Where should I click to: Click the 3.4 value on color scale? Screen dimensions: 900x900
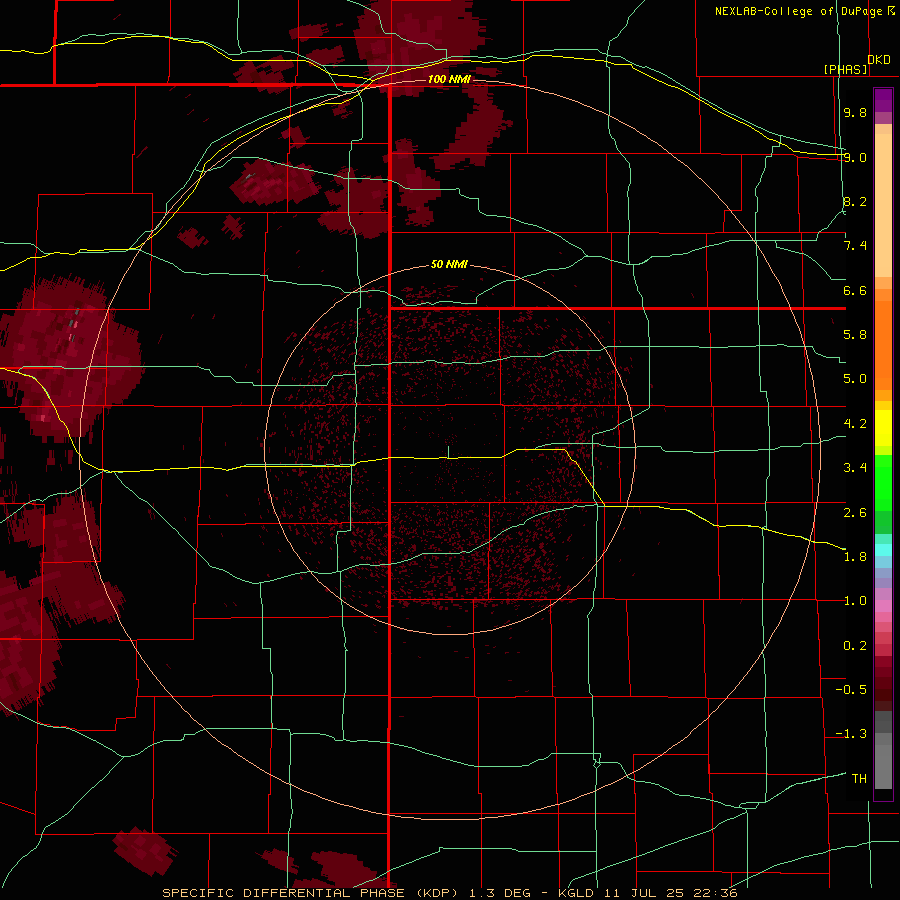point(855,468)
